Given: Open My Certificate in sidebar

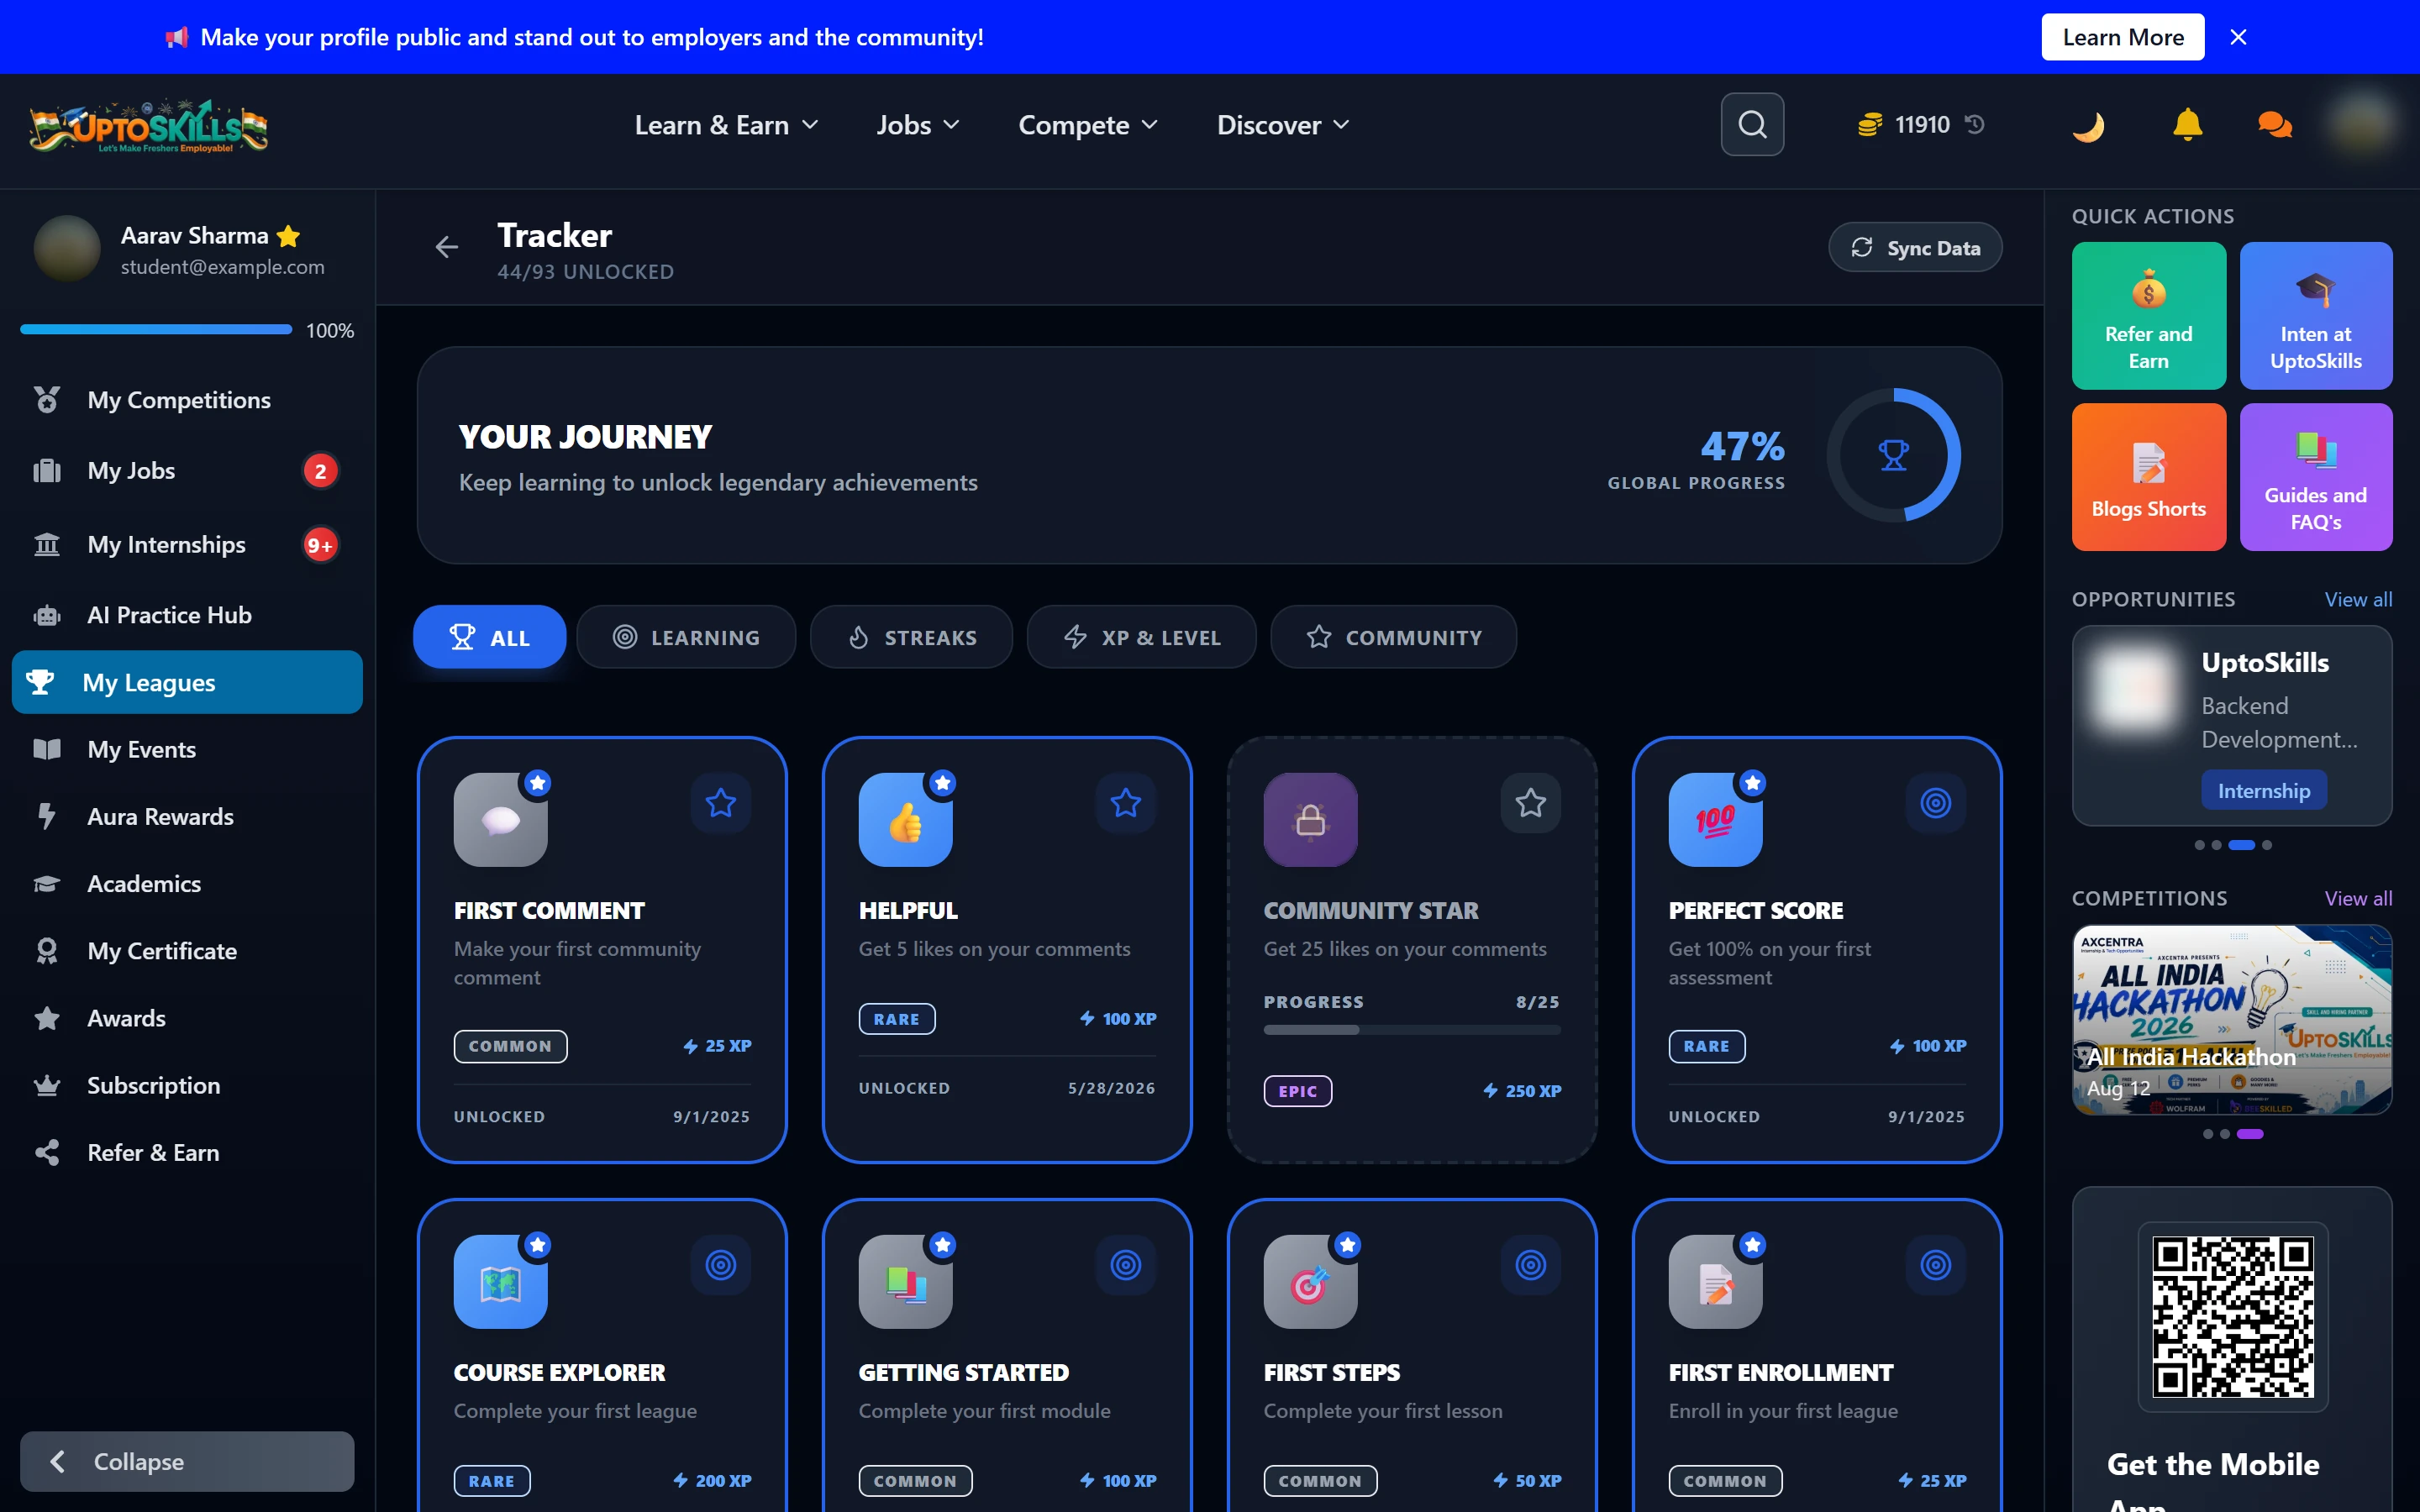Looking at the screenshot, I should coord(187,951).
